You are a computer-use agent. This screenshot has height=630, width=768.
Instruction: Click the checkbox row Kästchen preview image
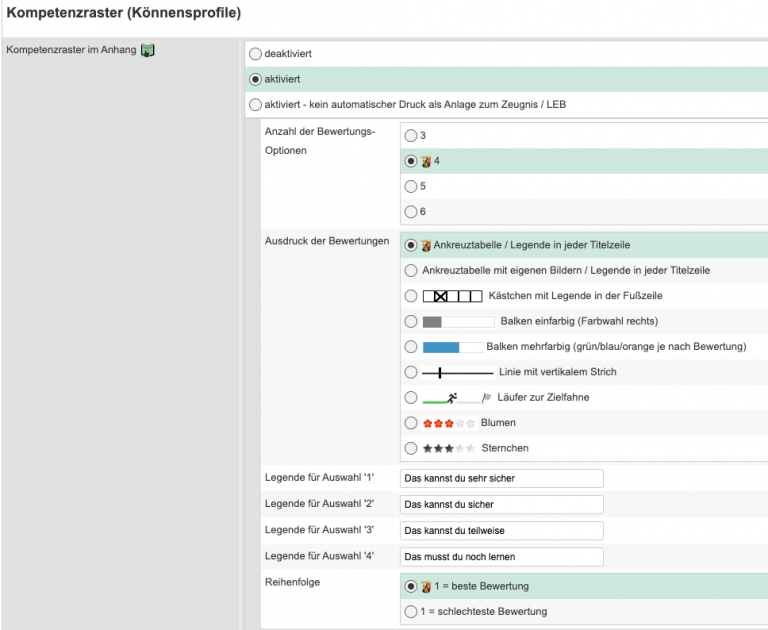(x=453, y=296)
